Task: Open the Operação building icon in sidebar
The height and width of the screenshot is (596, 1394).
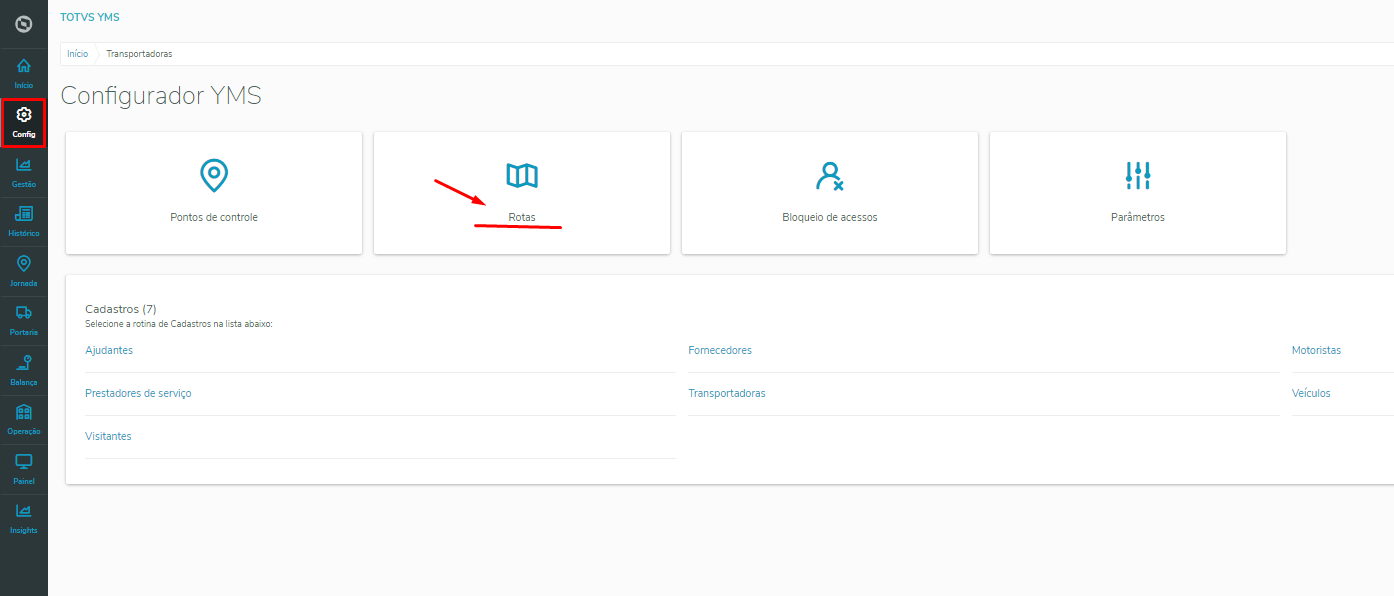Action: (x=24, y=411)
